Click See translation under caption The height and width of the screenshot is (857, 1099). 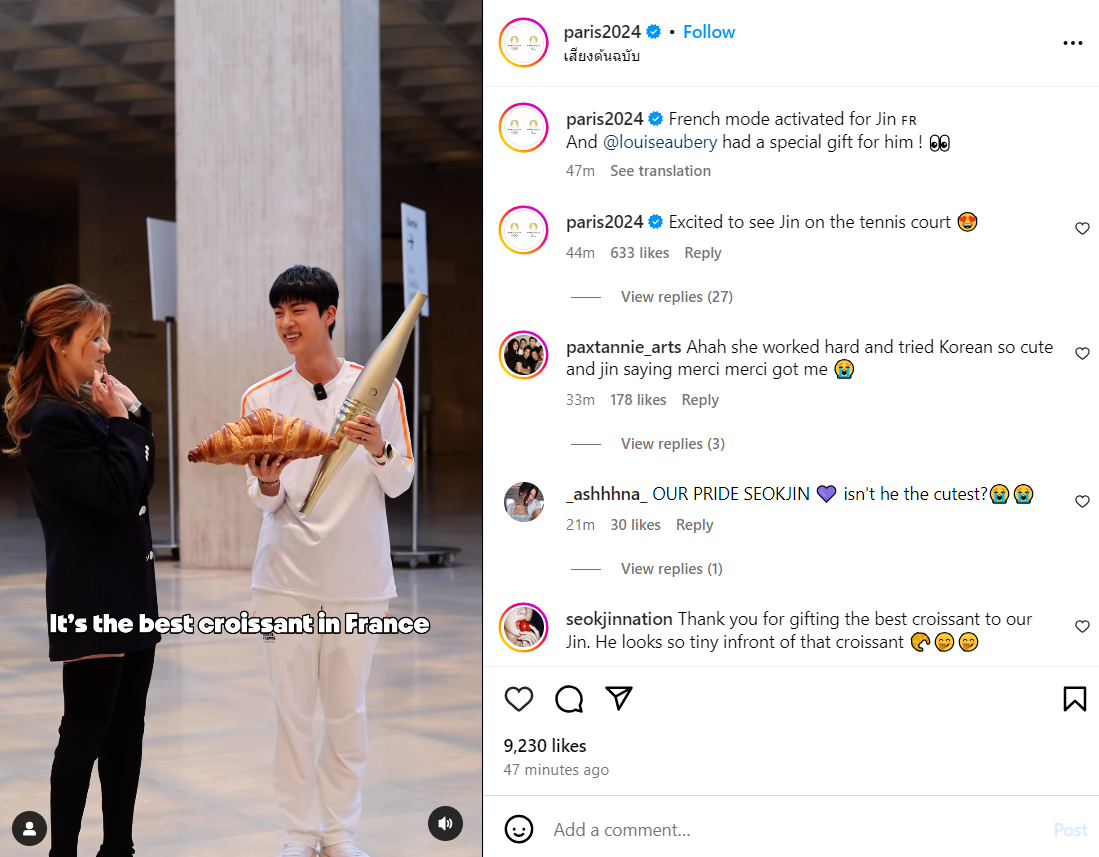click(660, 171)
